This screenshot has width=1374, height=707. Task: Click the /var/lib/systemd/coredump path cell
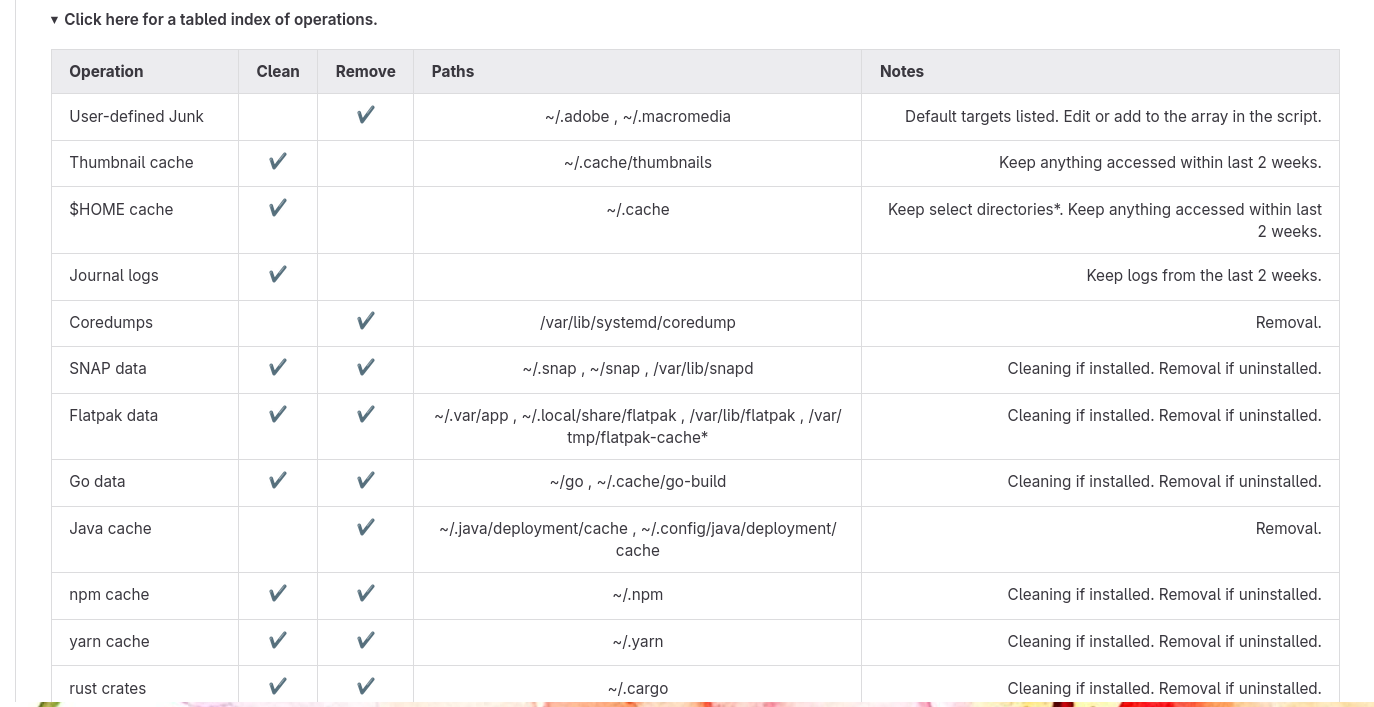coord(638,323)
